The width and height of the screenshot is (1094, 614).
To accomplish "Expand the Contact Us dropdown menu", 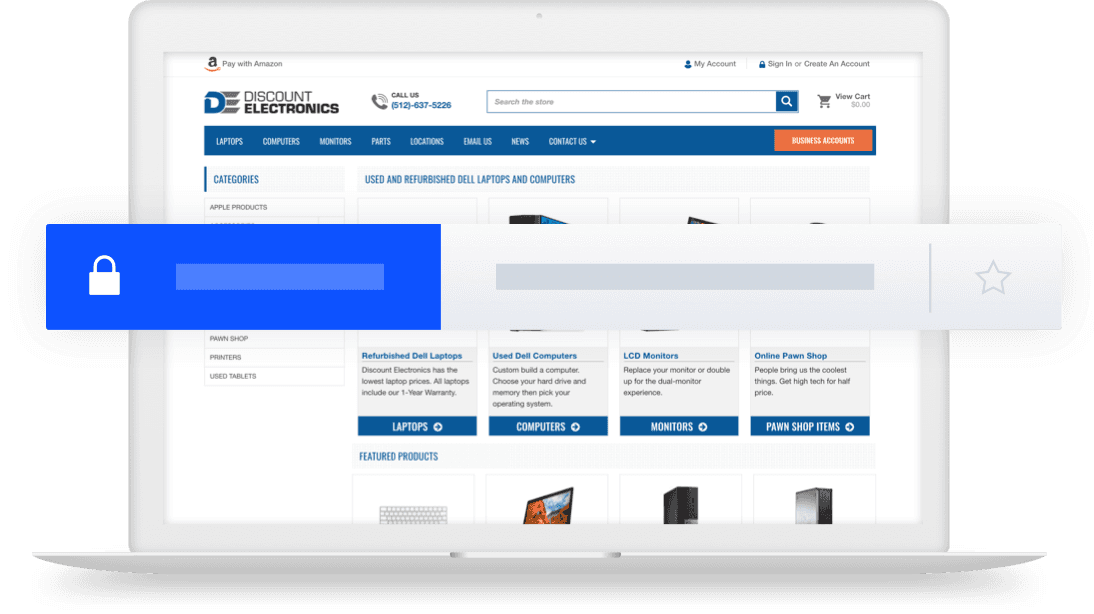I will pos(571,141).
